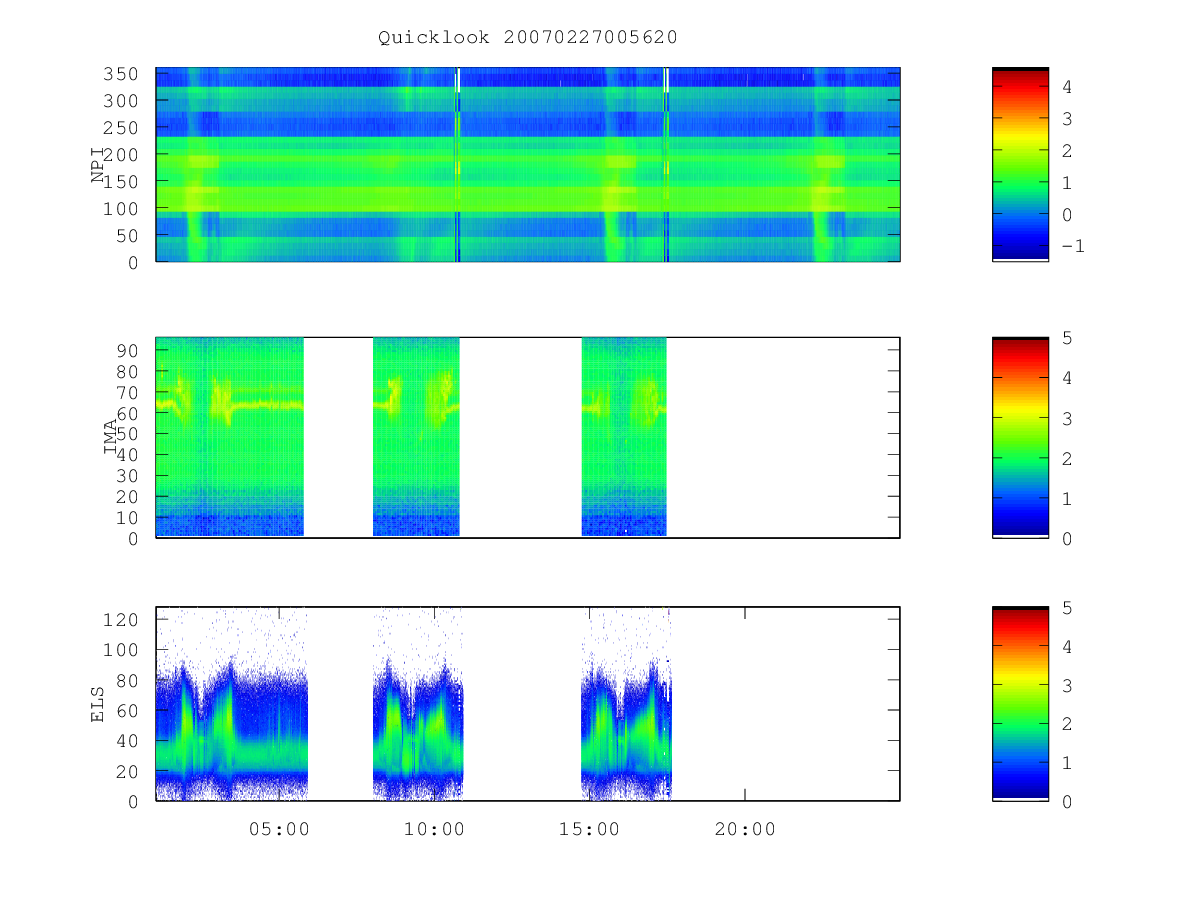
Task: Select the ELS axis label
Action: coord(98,704)
